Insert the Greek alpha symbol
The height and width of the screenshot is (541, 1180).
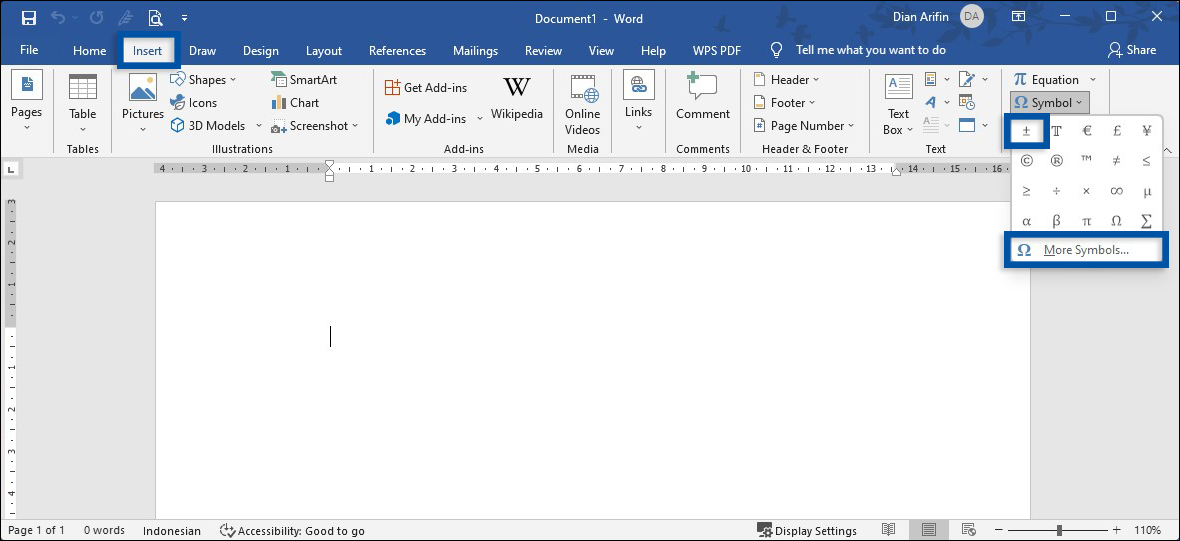pyautogui.click(x=1026, y=221)
